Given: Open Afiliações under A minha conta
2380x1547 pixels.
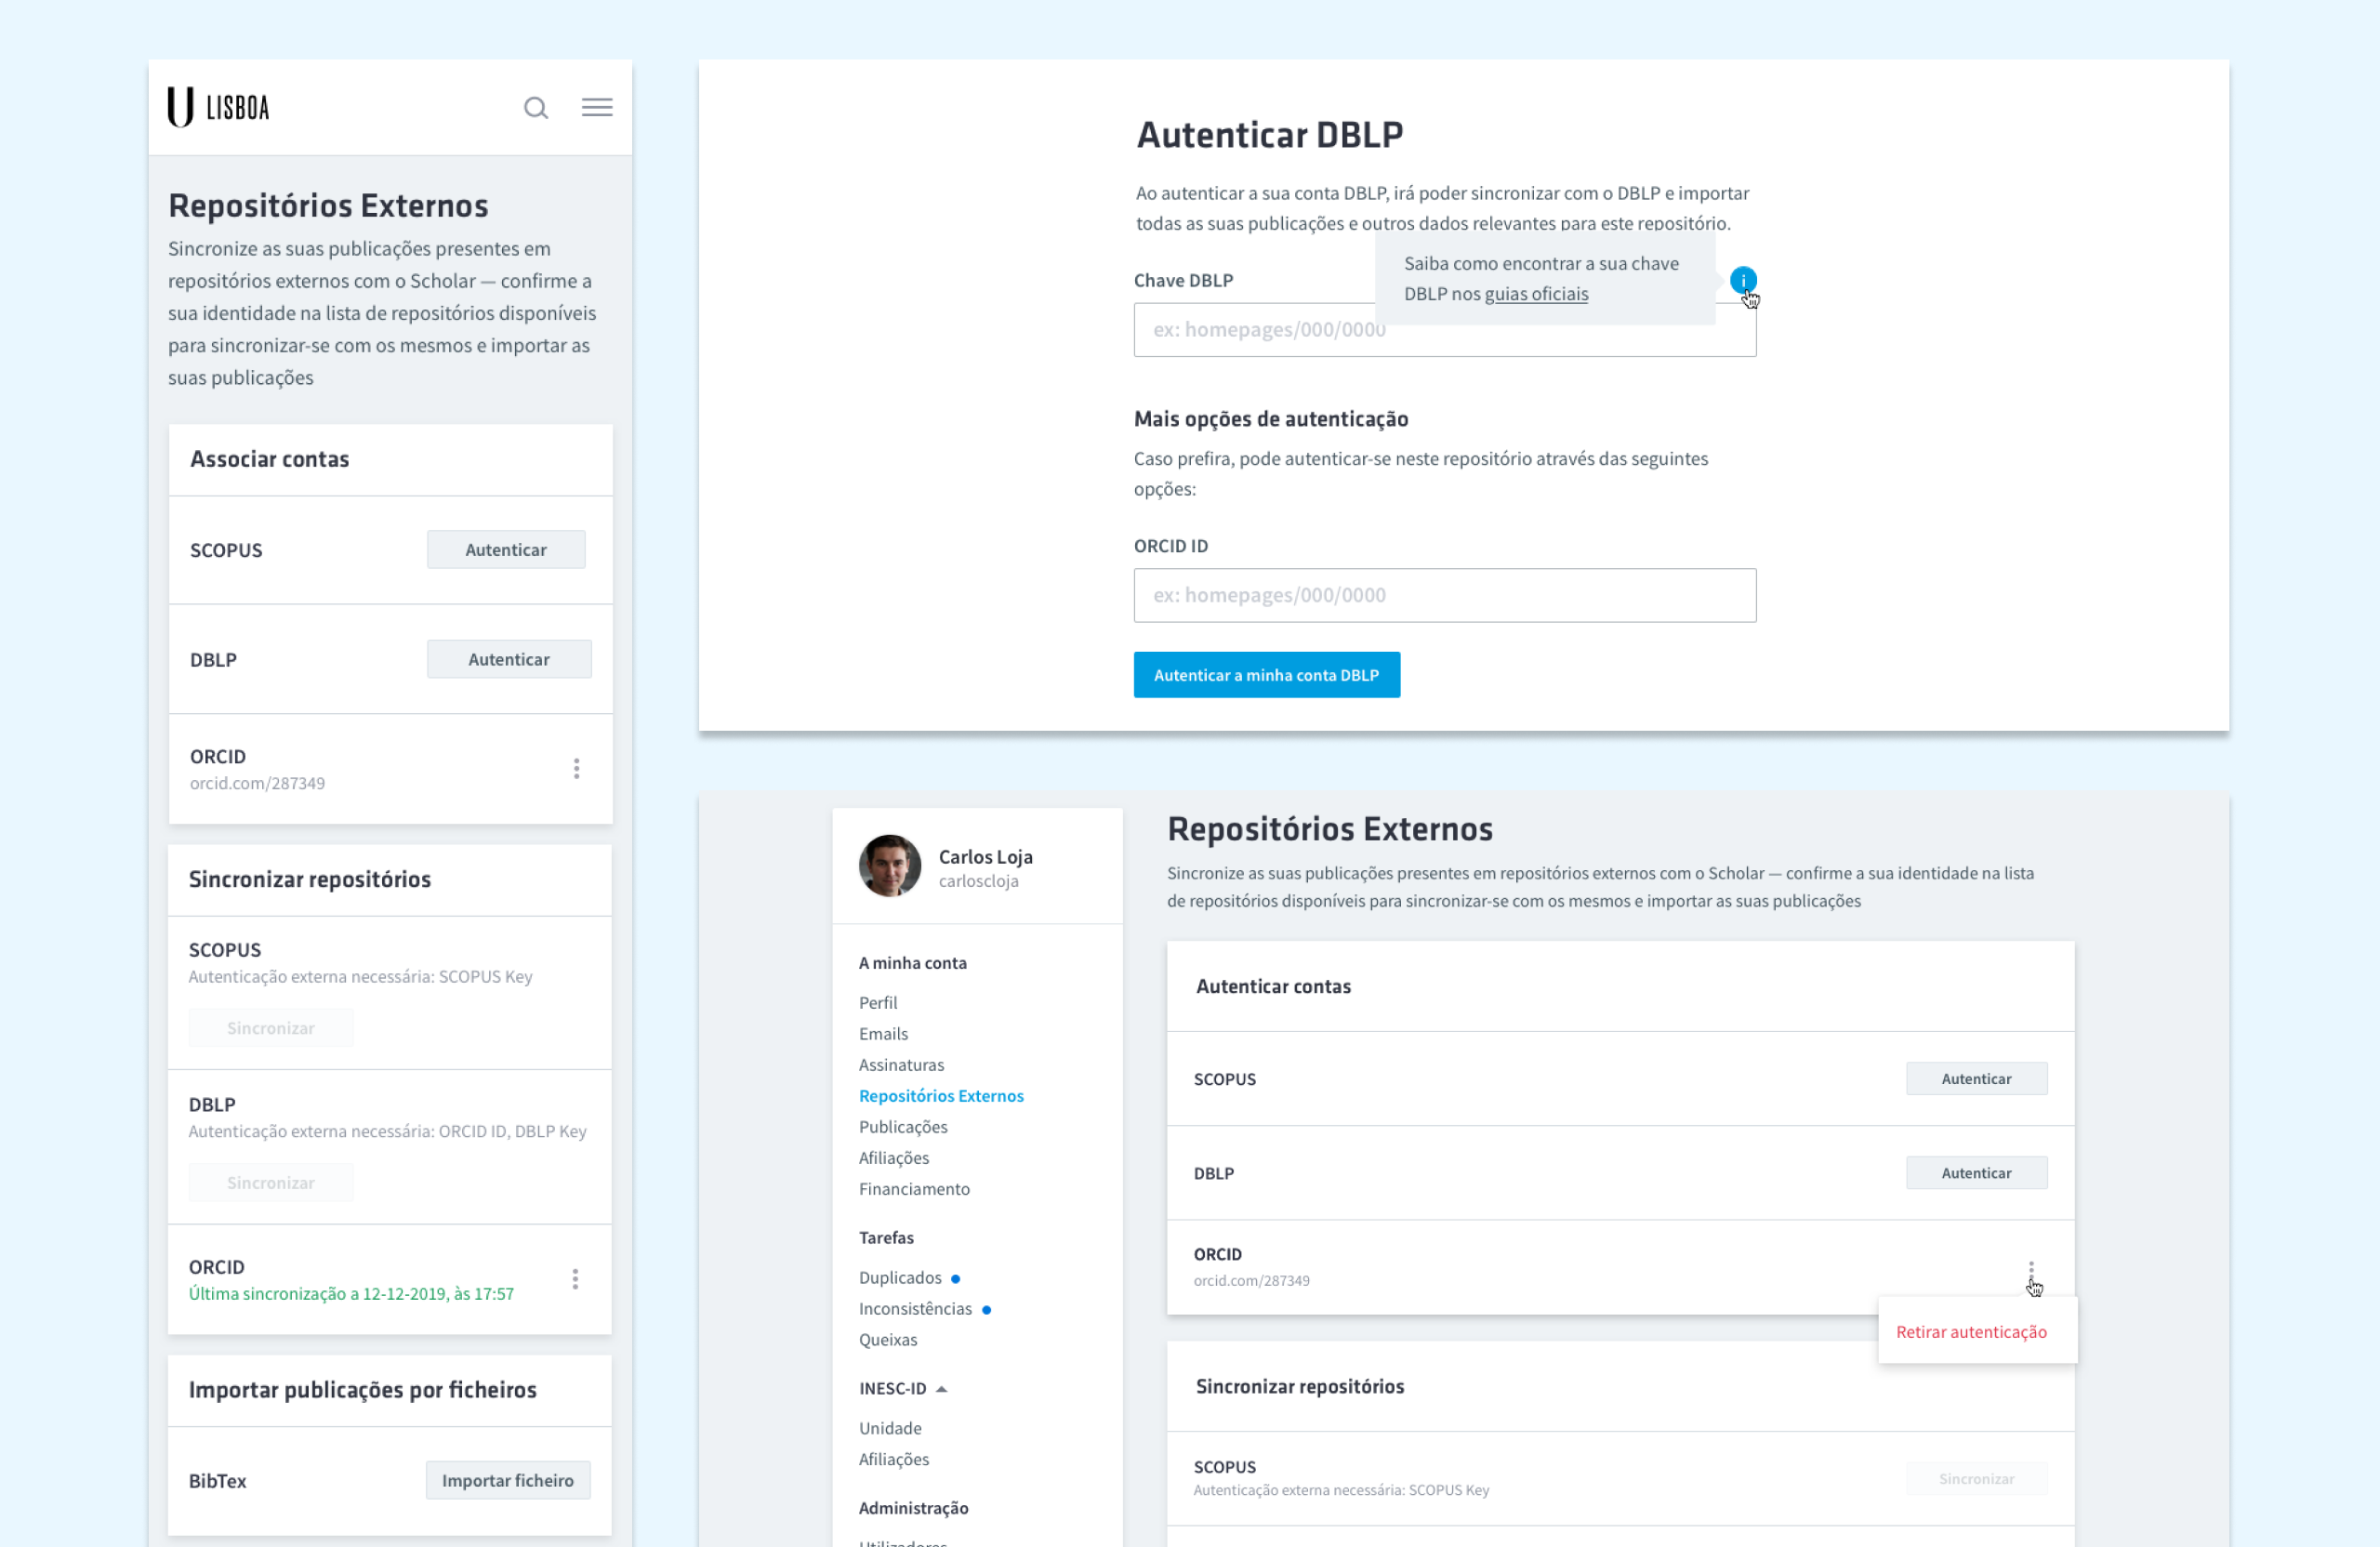Looking at the screenshot, I should (894, 1158).
